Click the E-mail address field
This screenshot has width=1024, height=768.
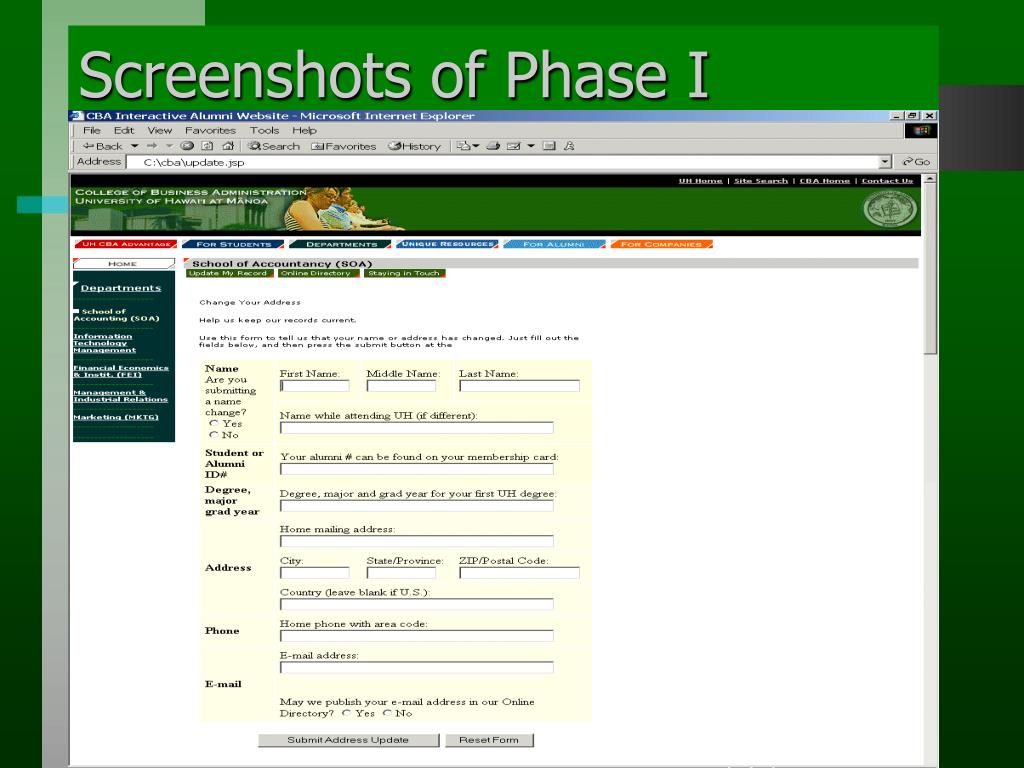[417, 667]
